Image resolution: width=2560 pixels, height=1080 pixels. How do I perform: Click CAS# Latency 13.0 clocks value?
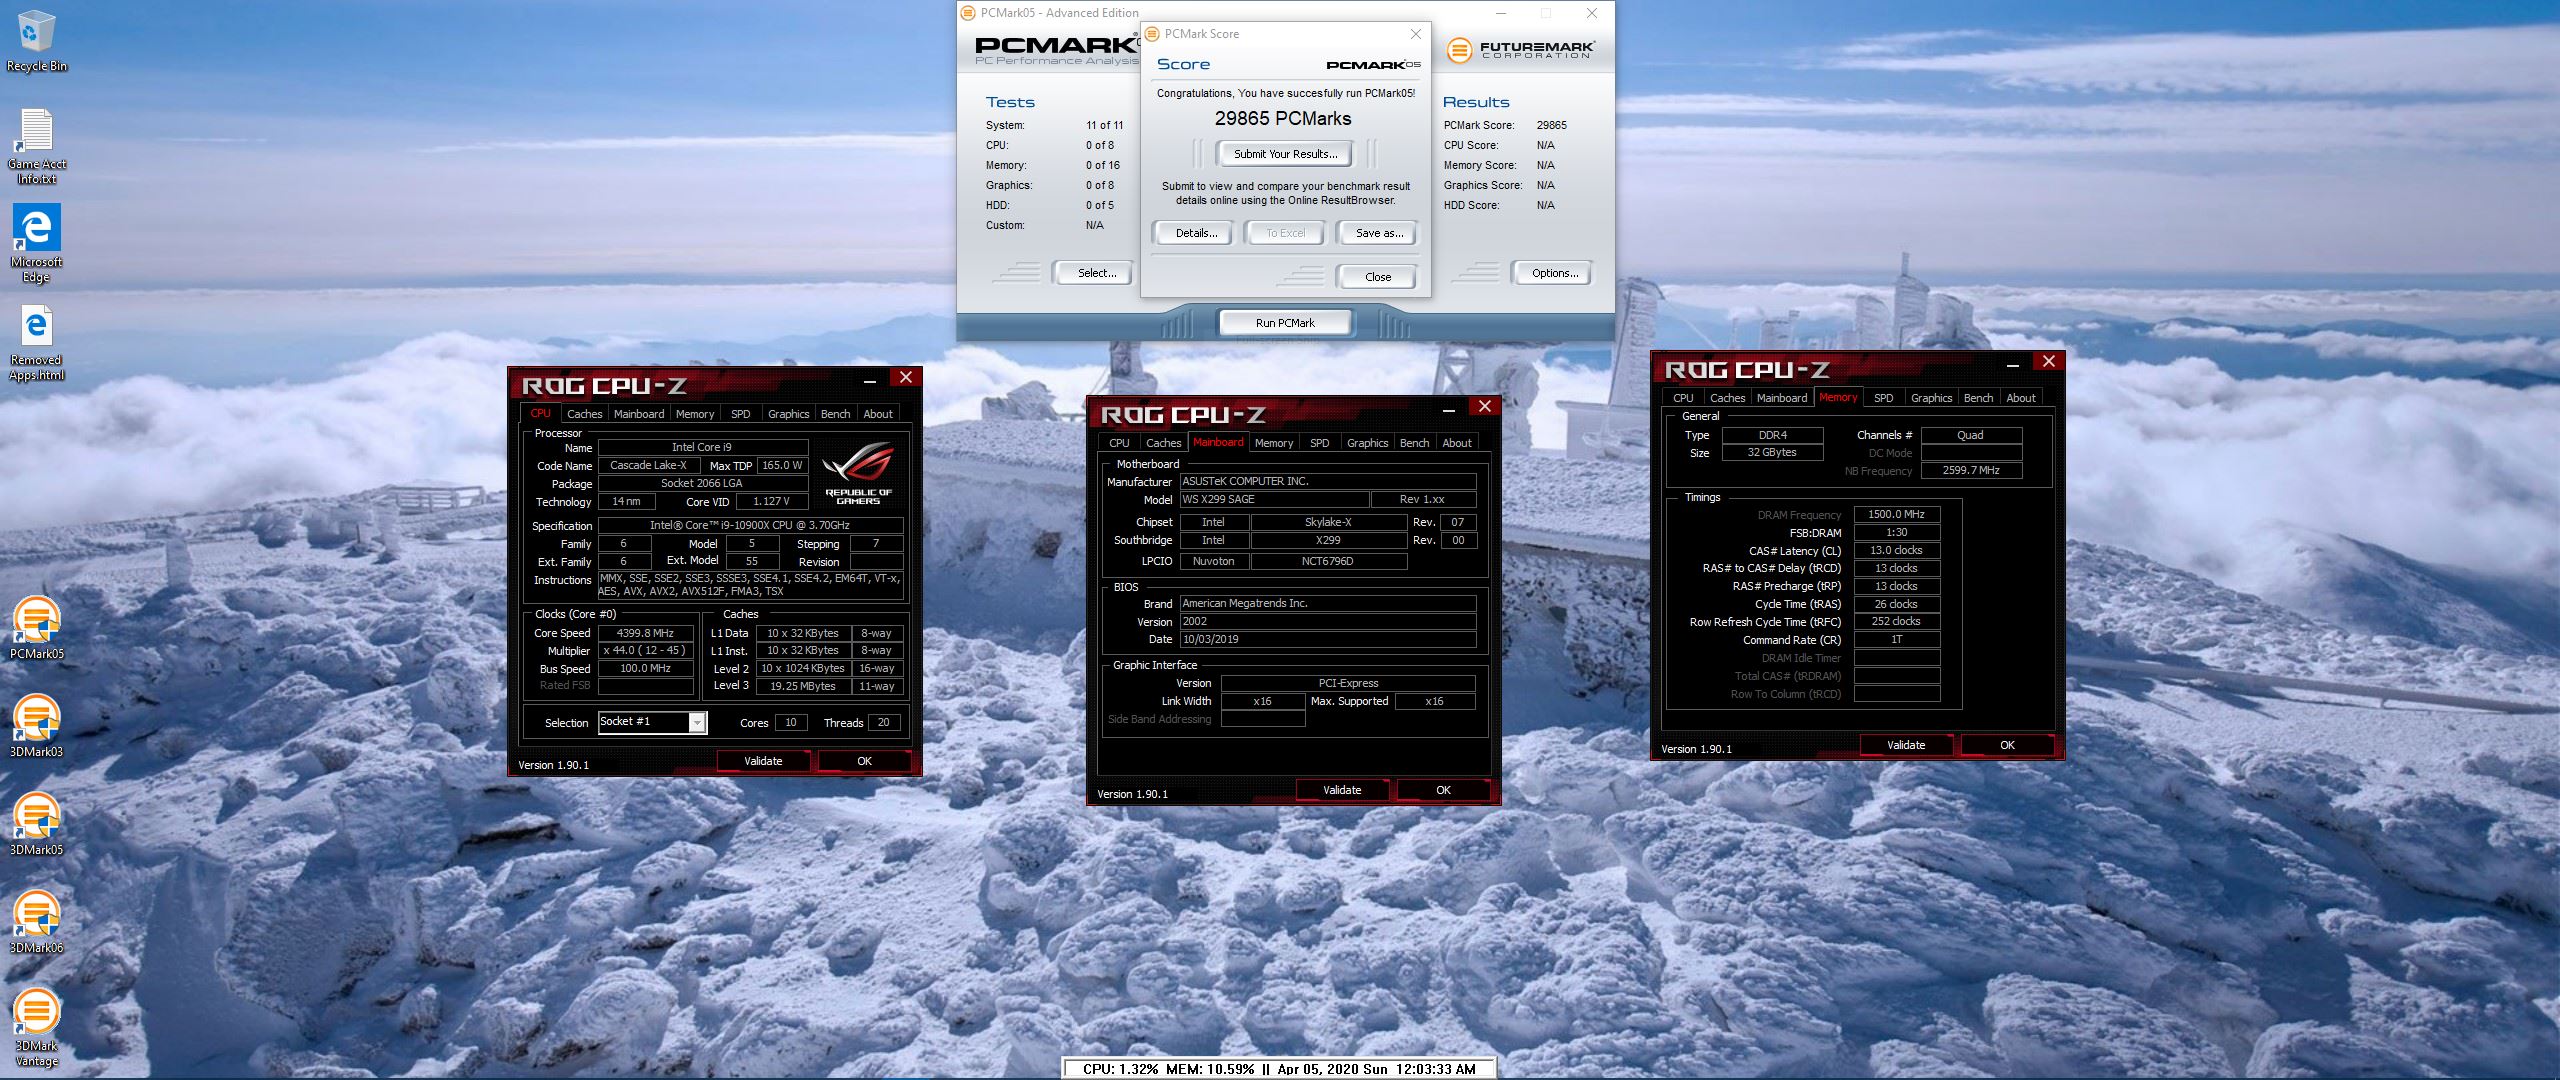pyautogui.click(x=1896, y=550)
